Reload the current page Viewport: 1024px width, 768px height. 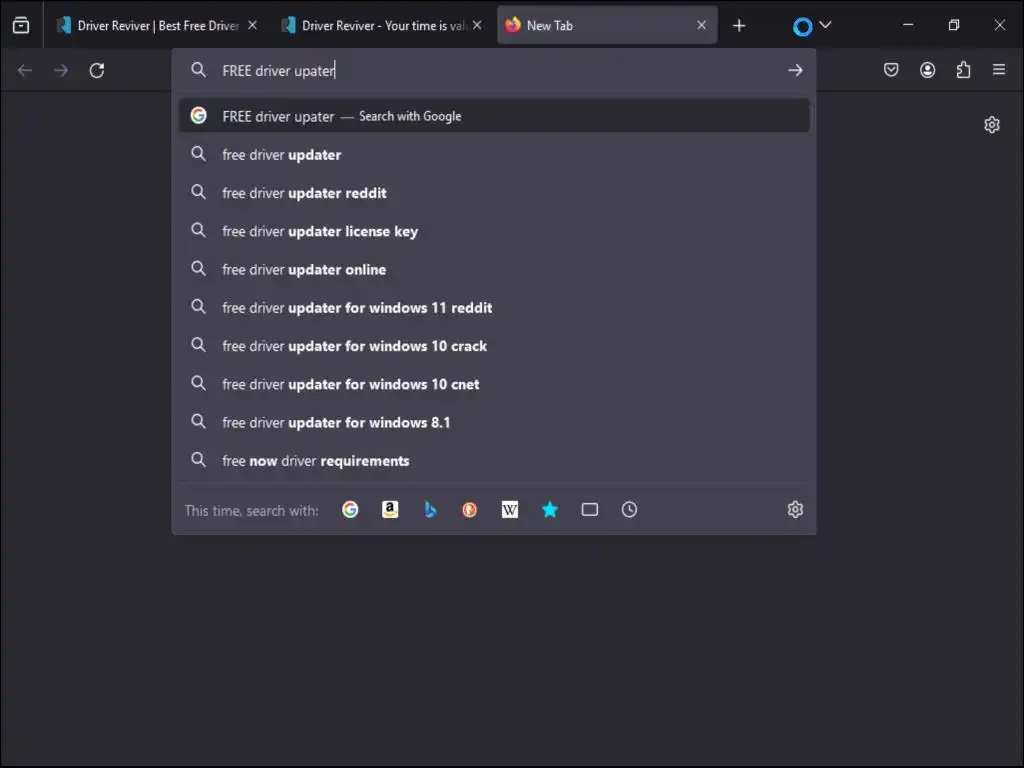[x=97, y=71]
